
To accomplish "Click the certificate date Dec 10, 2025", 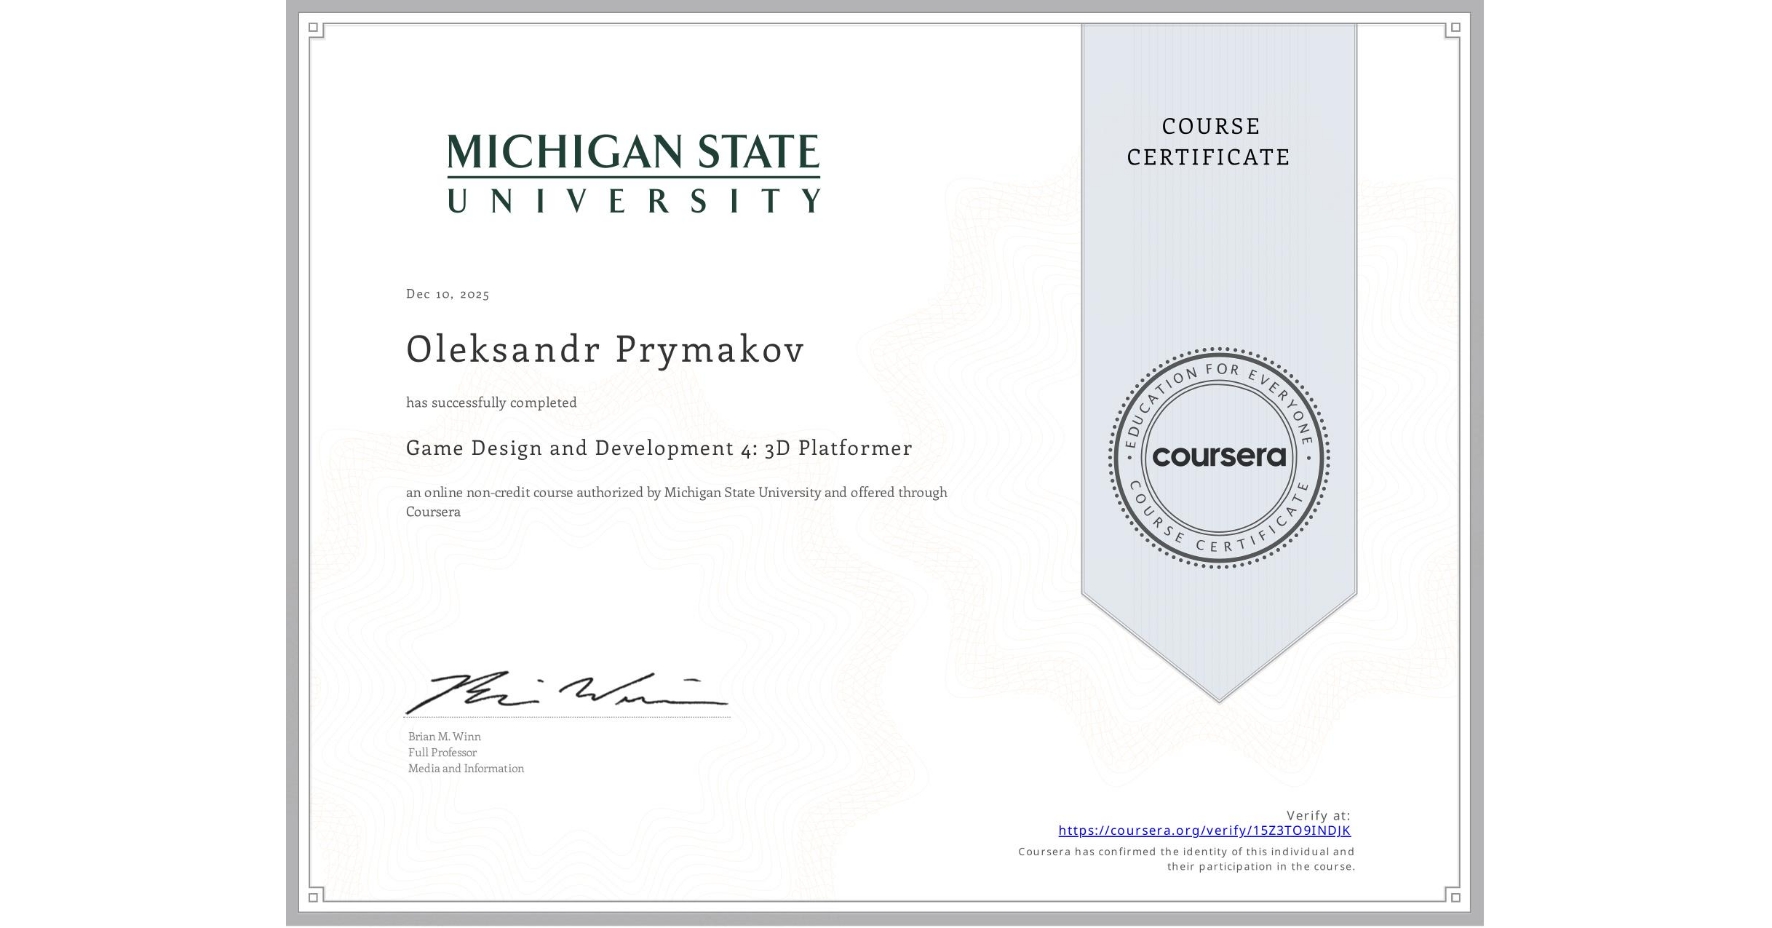I will tap(447, 294).
